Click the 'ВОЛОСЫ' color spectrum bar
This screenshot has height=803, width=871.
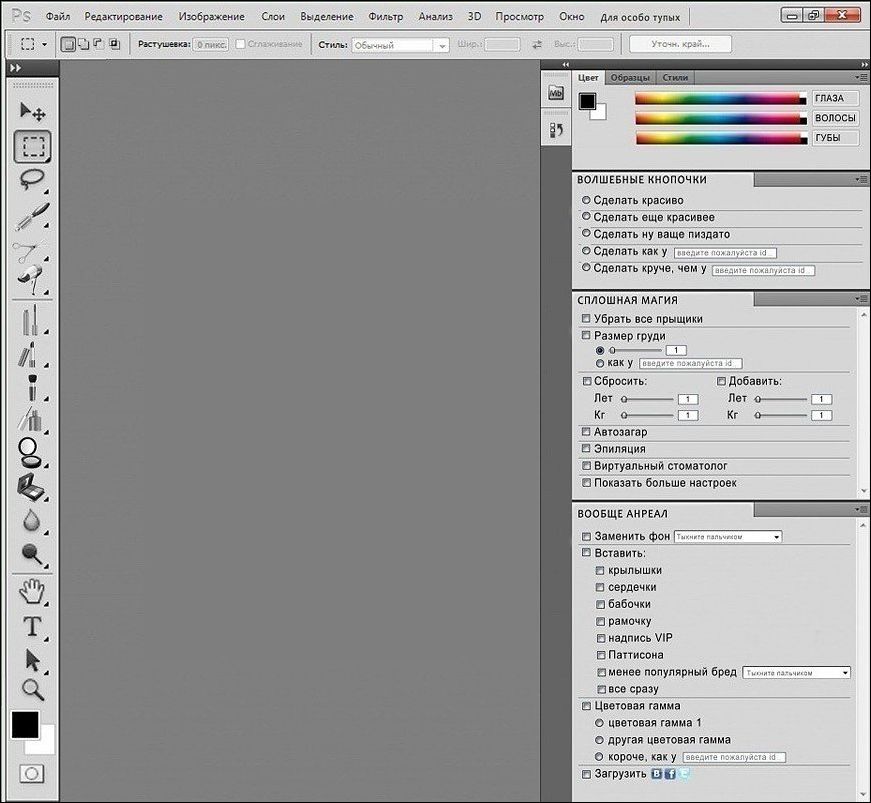(x=719, y=118)
